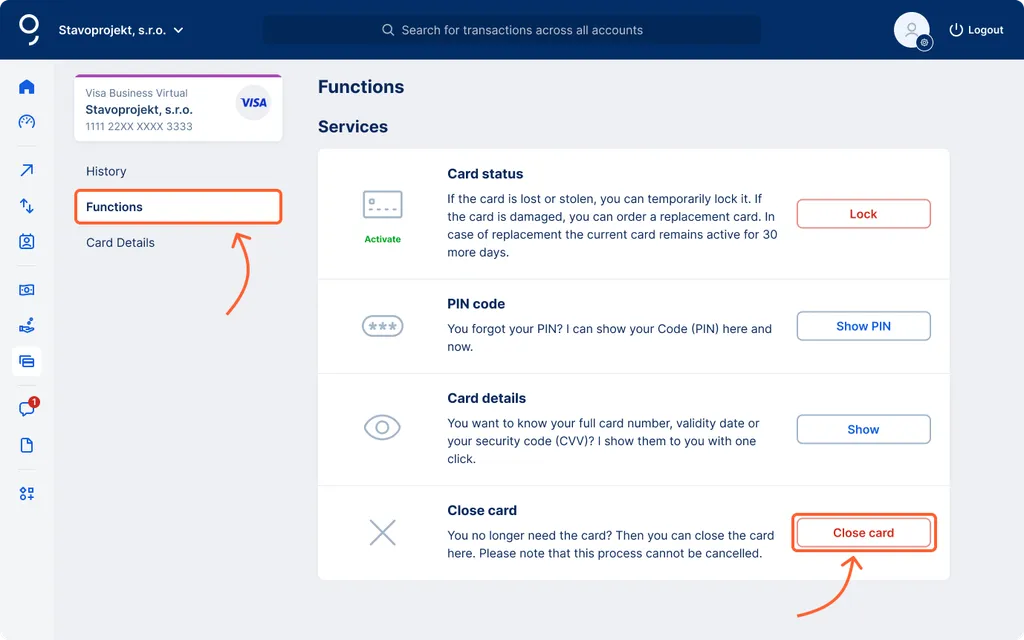Click the Close card button
Image resolution: width=1024 pixels, height=640 pixels.
[x=863, y=533]
